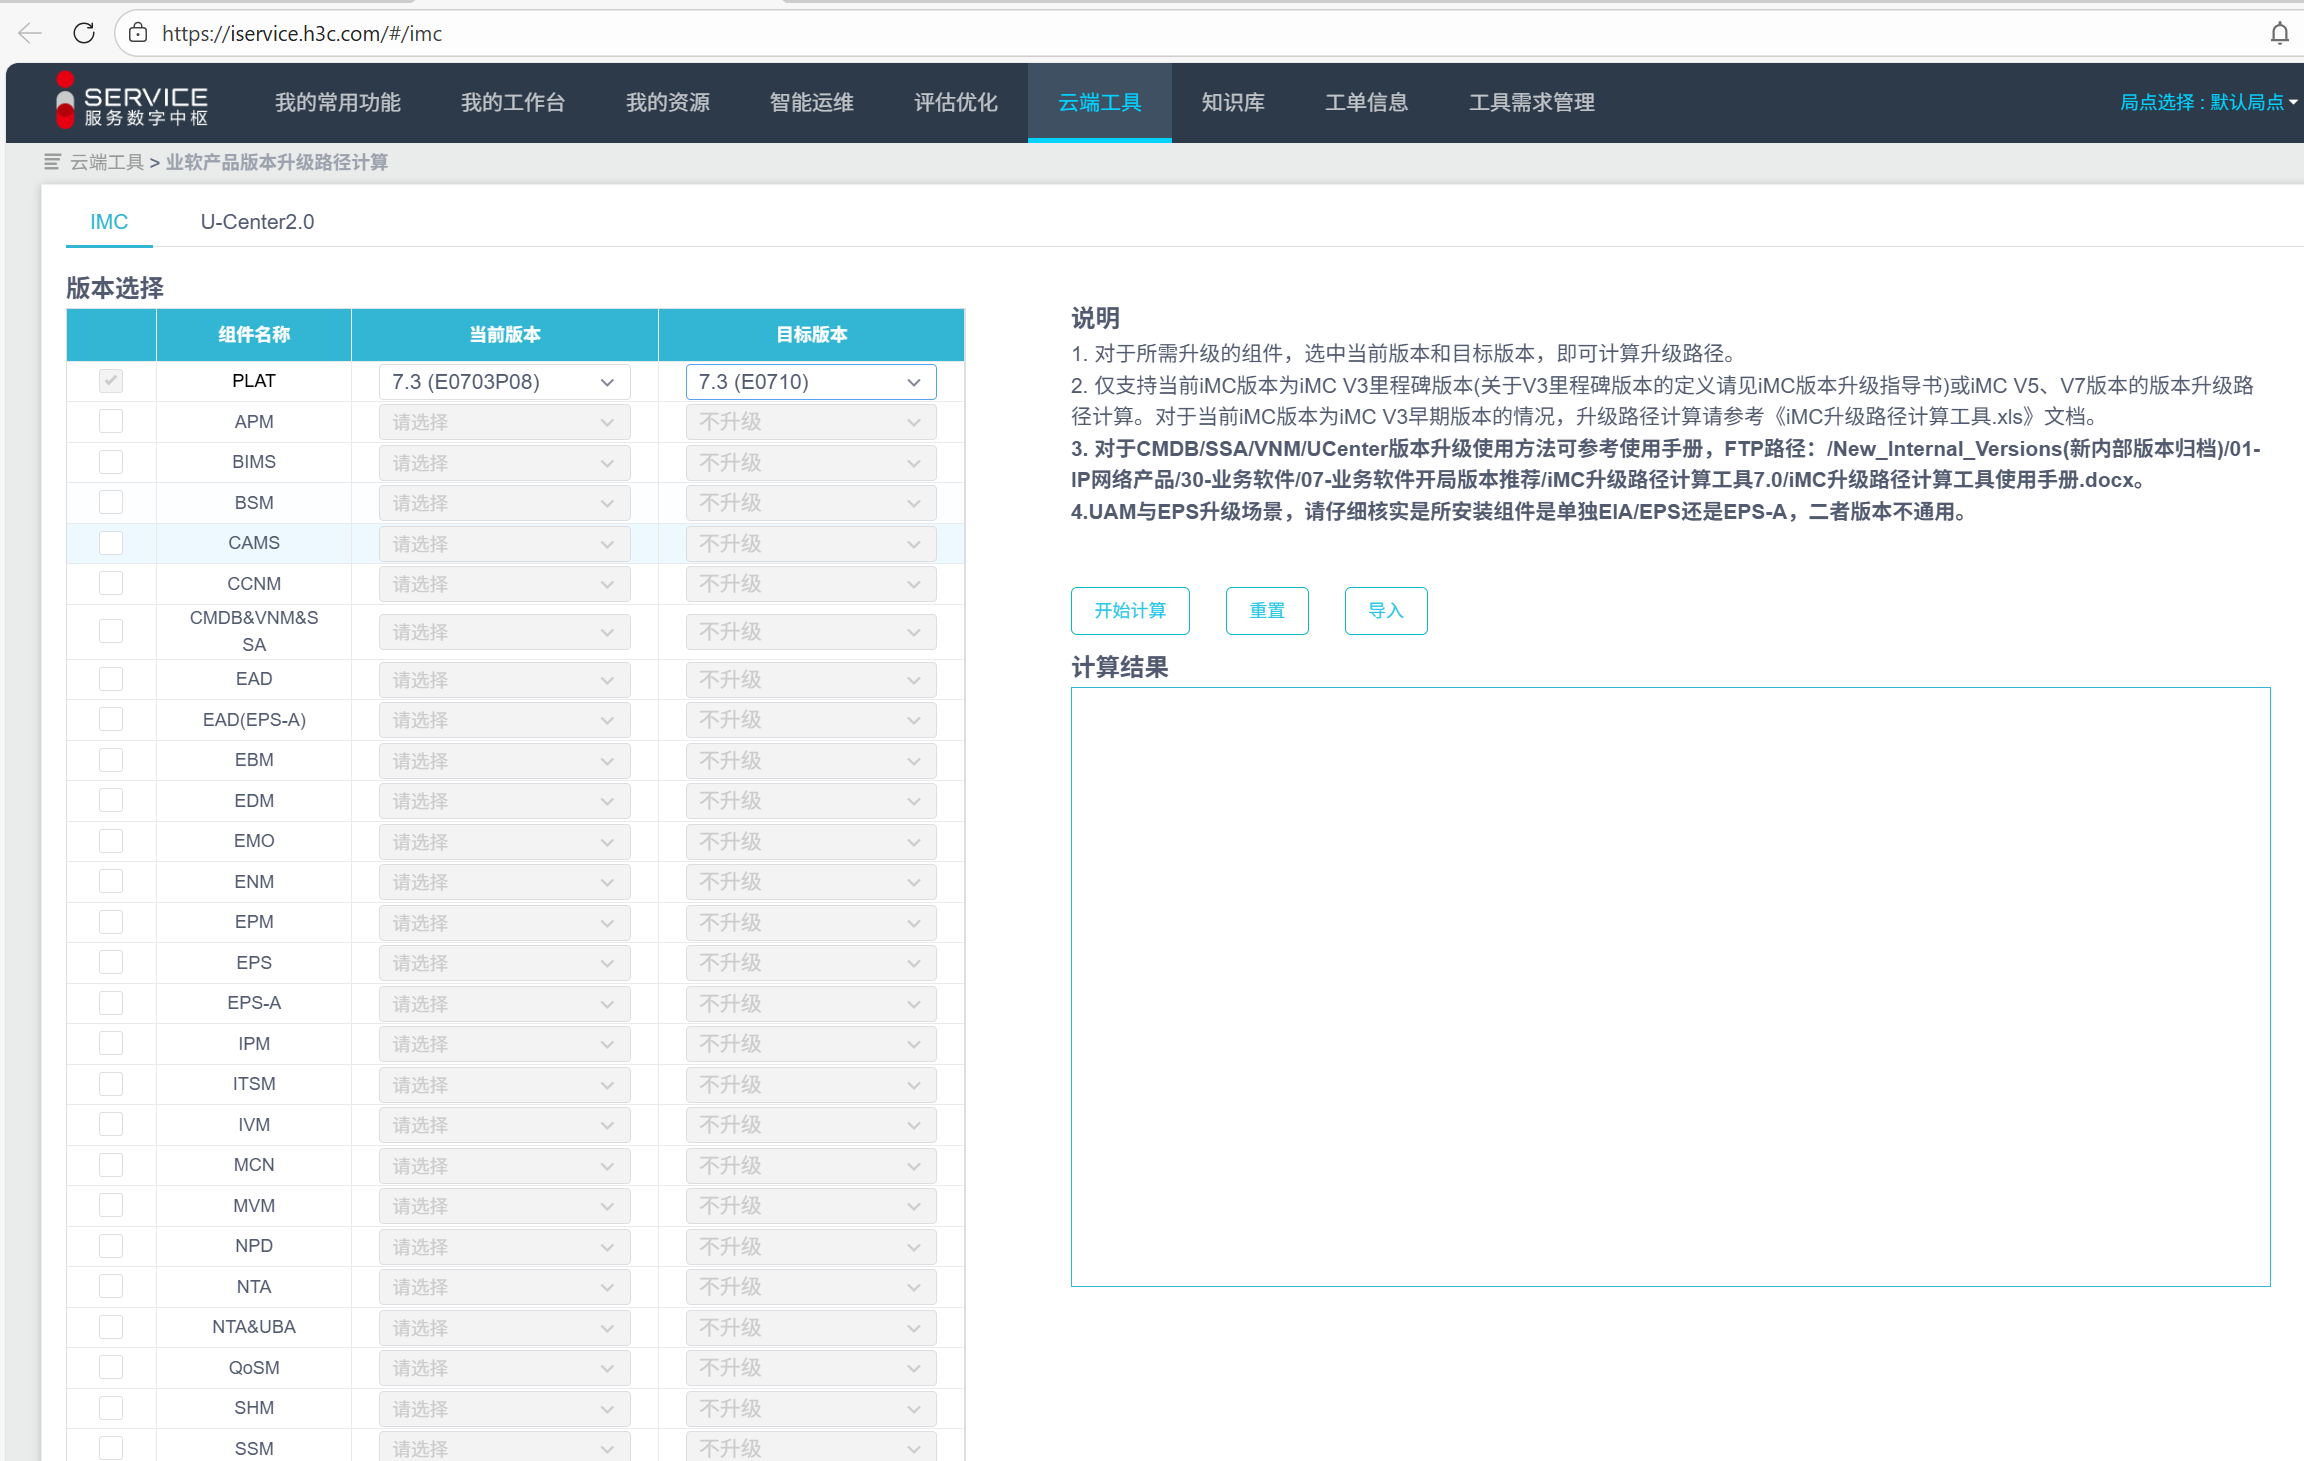
Task: Open the IPM target version dropdown
Action: click(x=810, y=1043)
